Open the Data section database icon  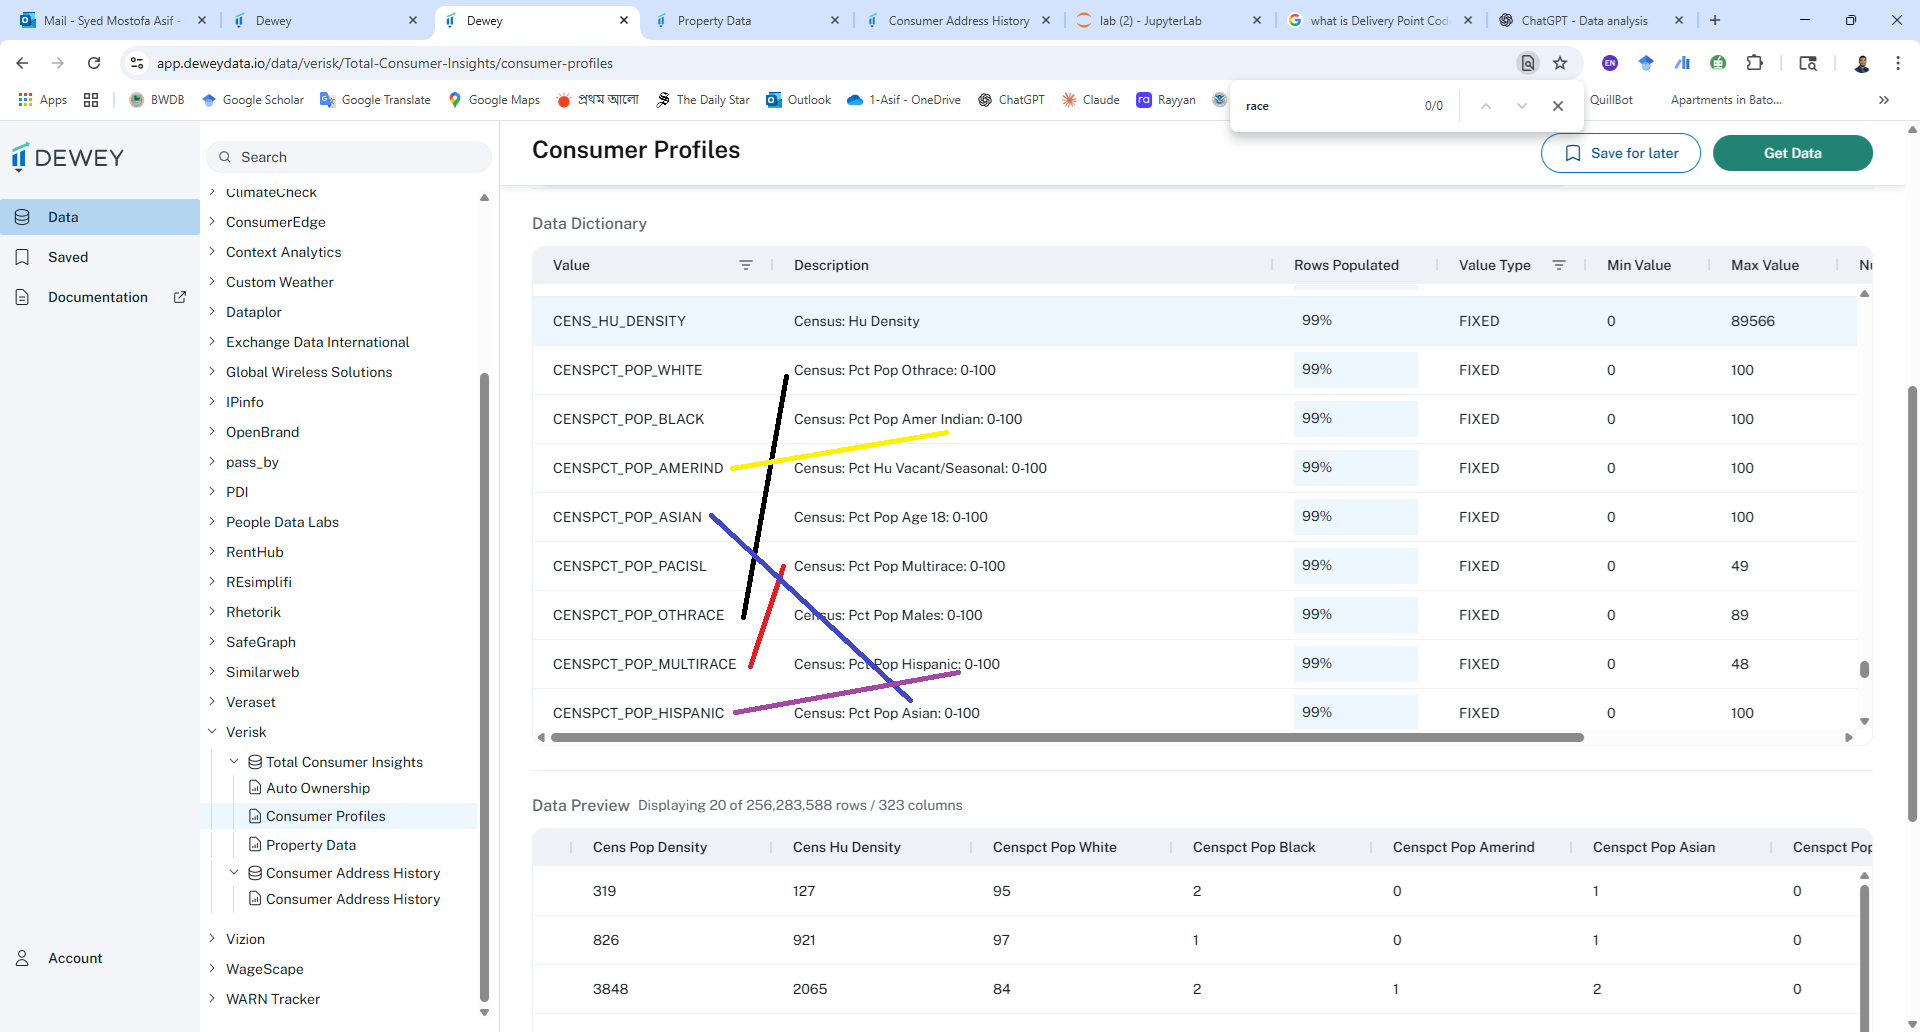[22, 217]
